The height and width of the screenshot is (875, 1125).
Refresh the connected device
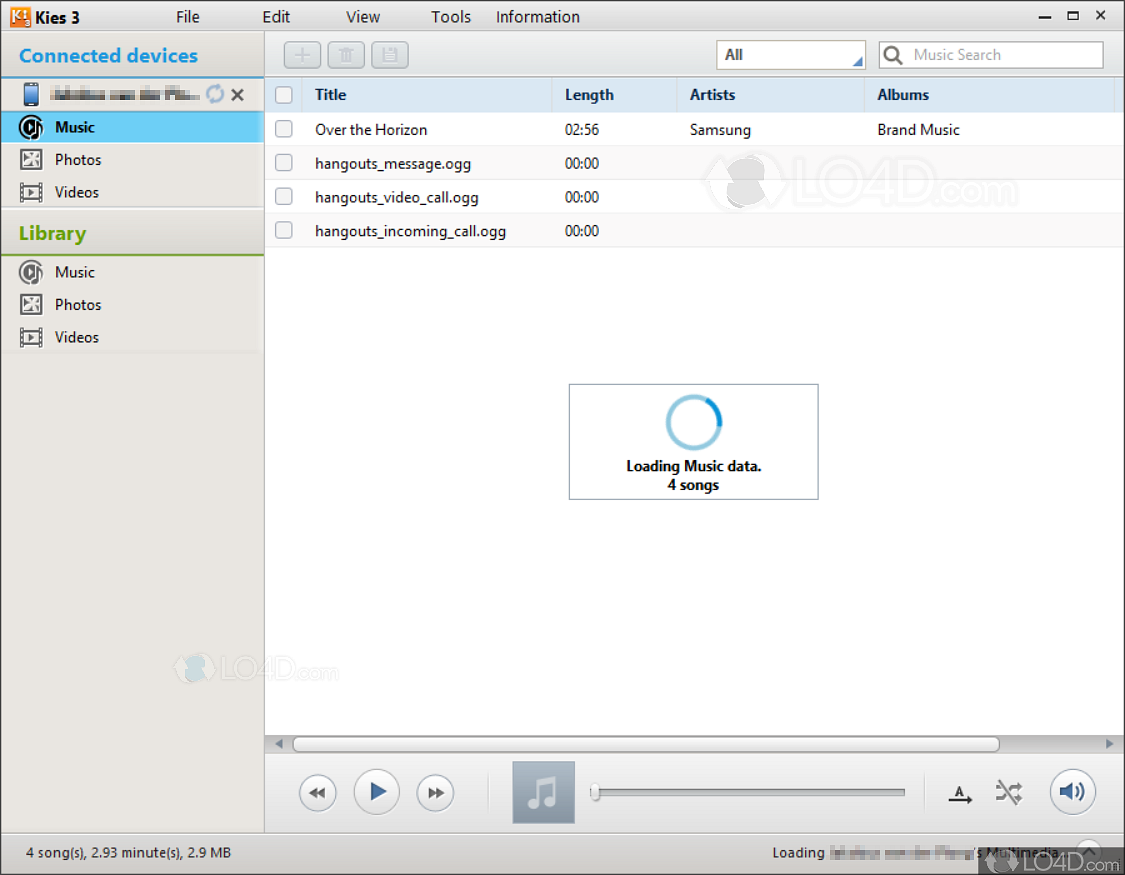[215, 94]
